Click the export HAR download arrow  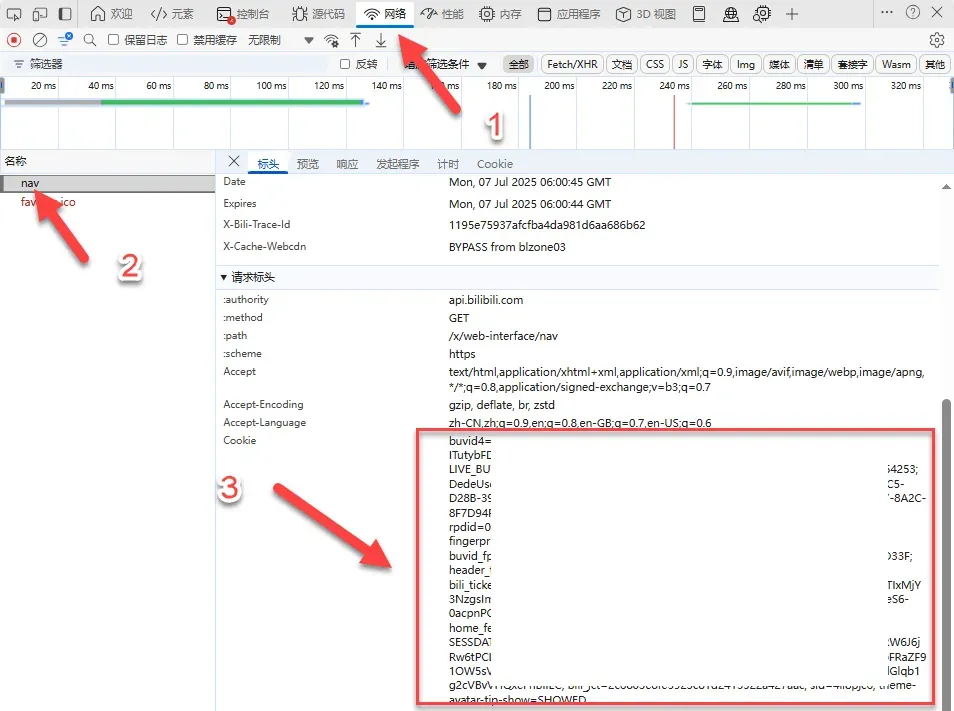click(381, 40)
